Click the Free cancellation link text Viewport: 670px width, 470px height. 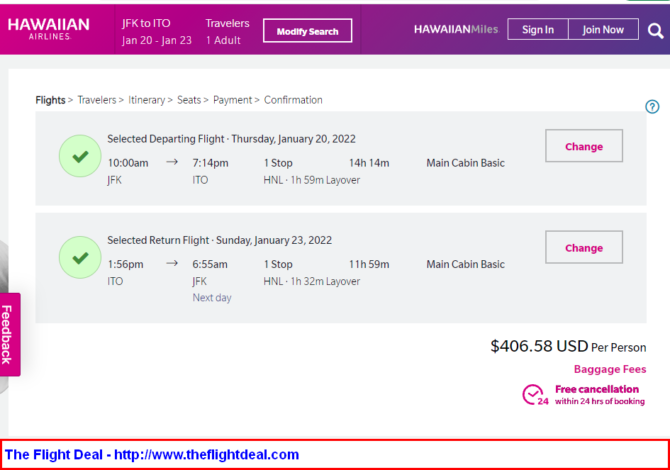(x=597, y=389)
